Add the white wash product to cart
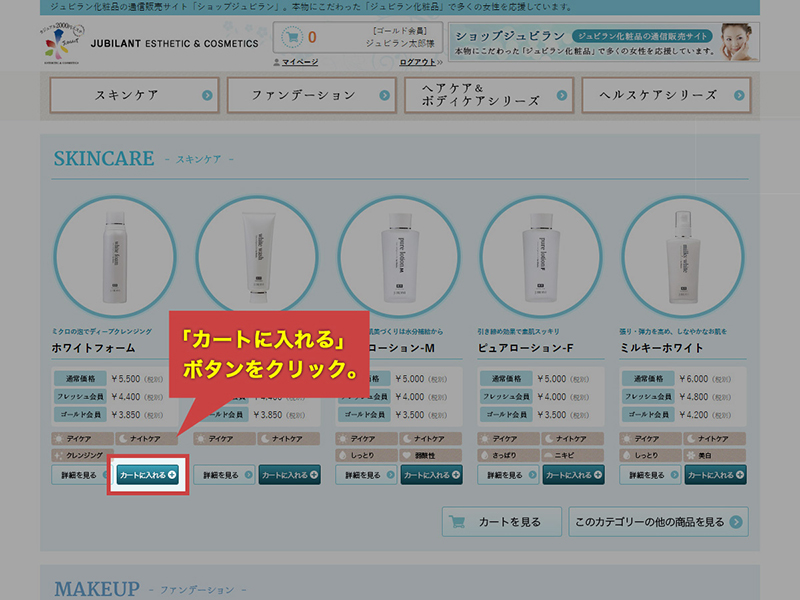Image resolution: width=800 pixels, height=600 pixels. point(289,475)
